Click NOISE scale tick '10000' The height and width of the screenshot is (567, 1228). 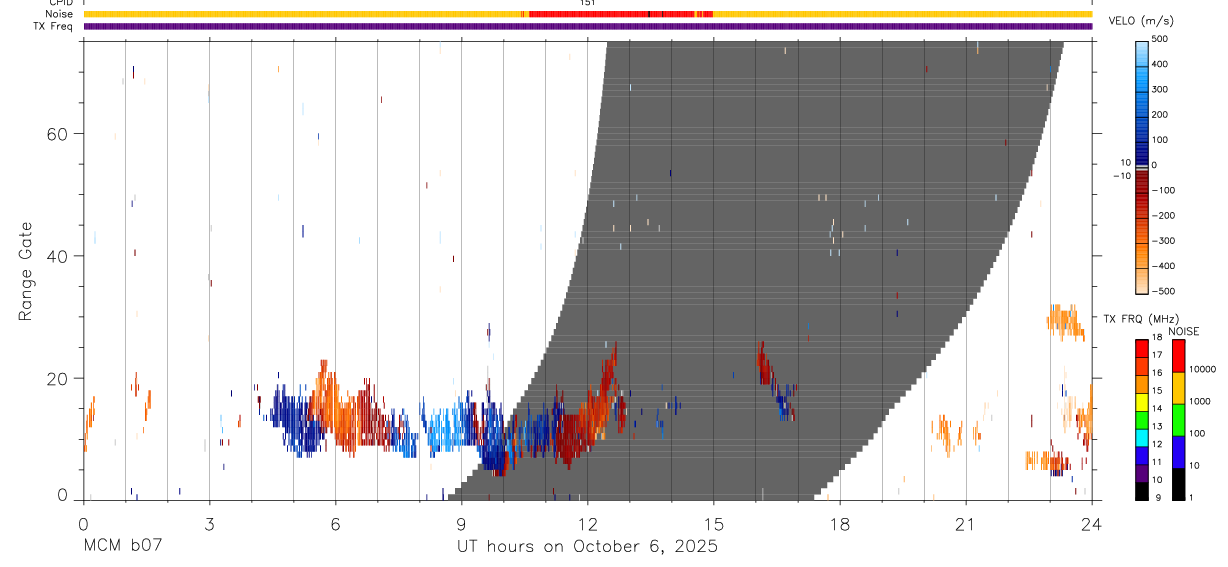point(1203,369)
